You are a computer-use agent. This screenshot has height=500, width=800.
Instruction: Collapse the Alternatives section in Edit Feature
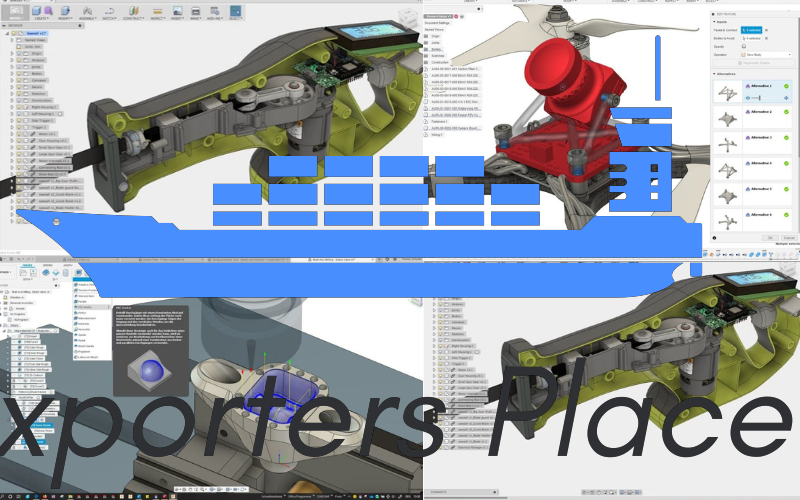click(714, 74)
